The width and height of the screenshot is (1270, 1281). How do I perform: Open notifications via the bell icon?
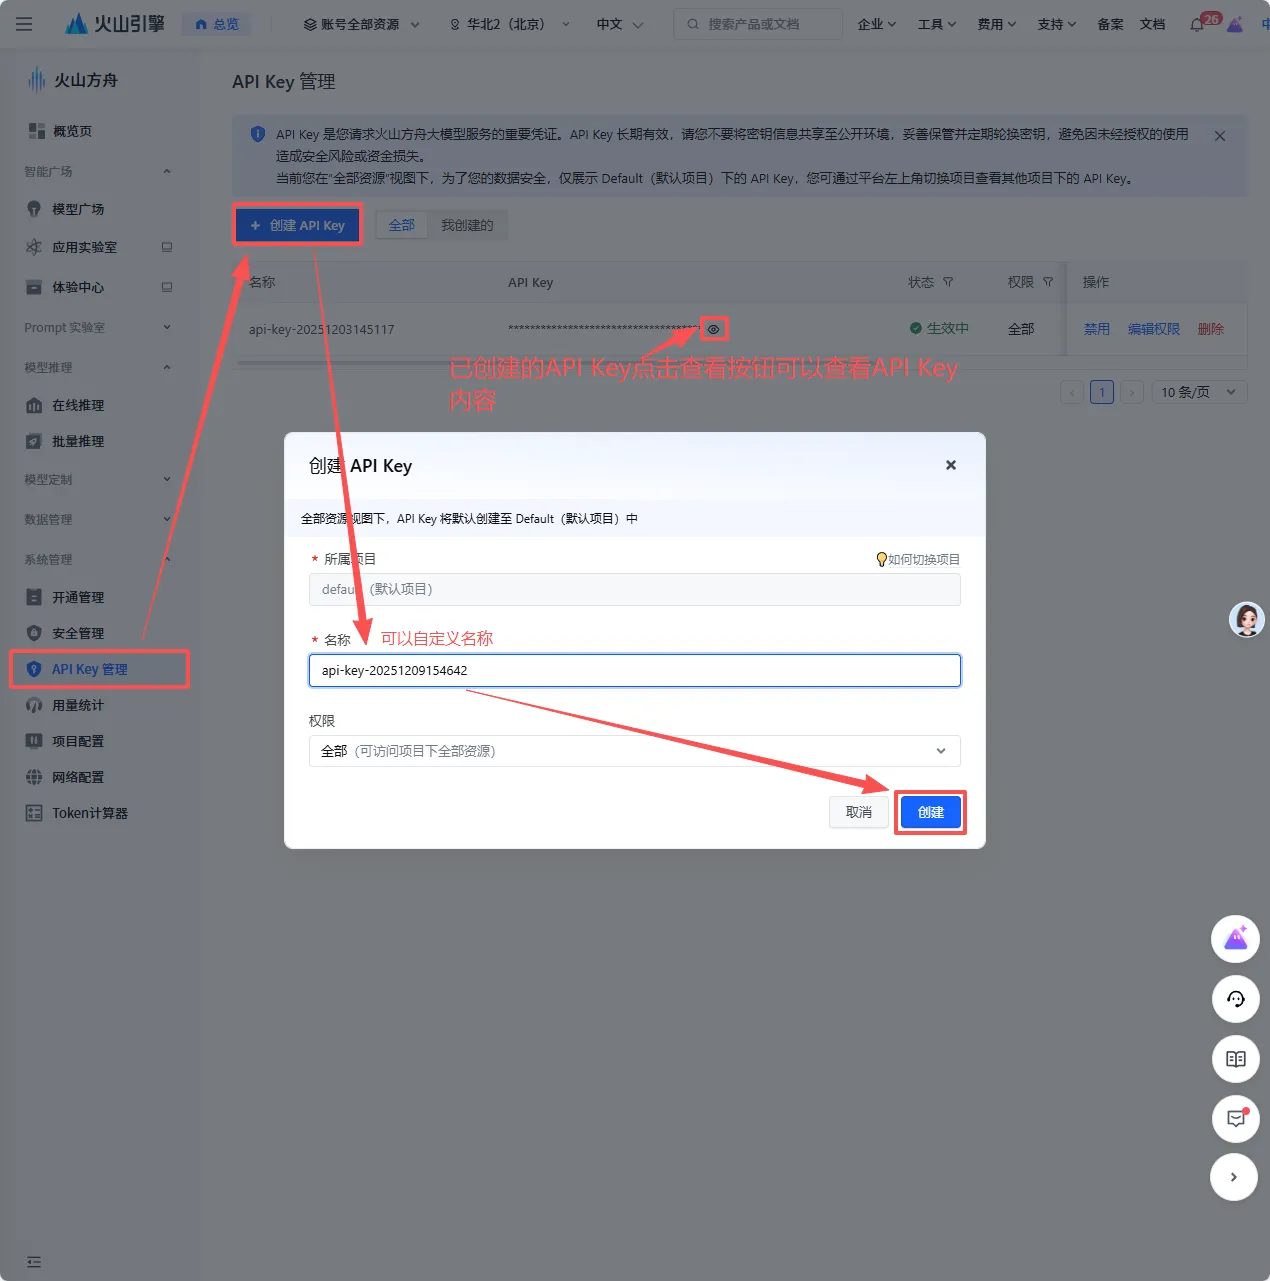(x=1197, y=24)
